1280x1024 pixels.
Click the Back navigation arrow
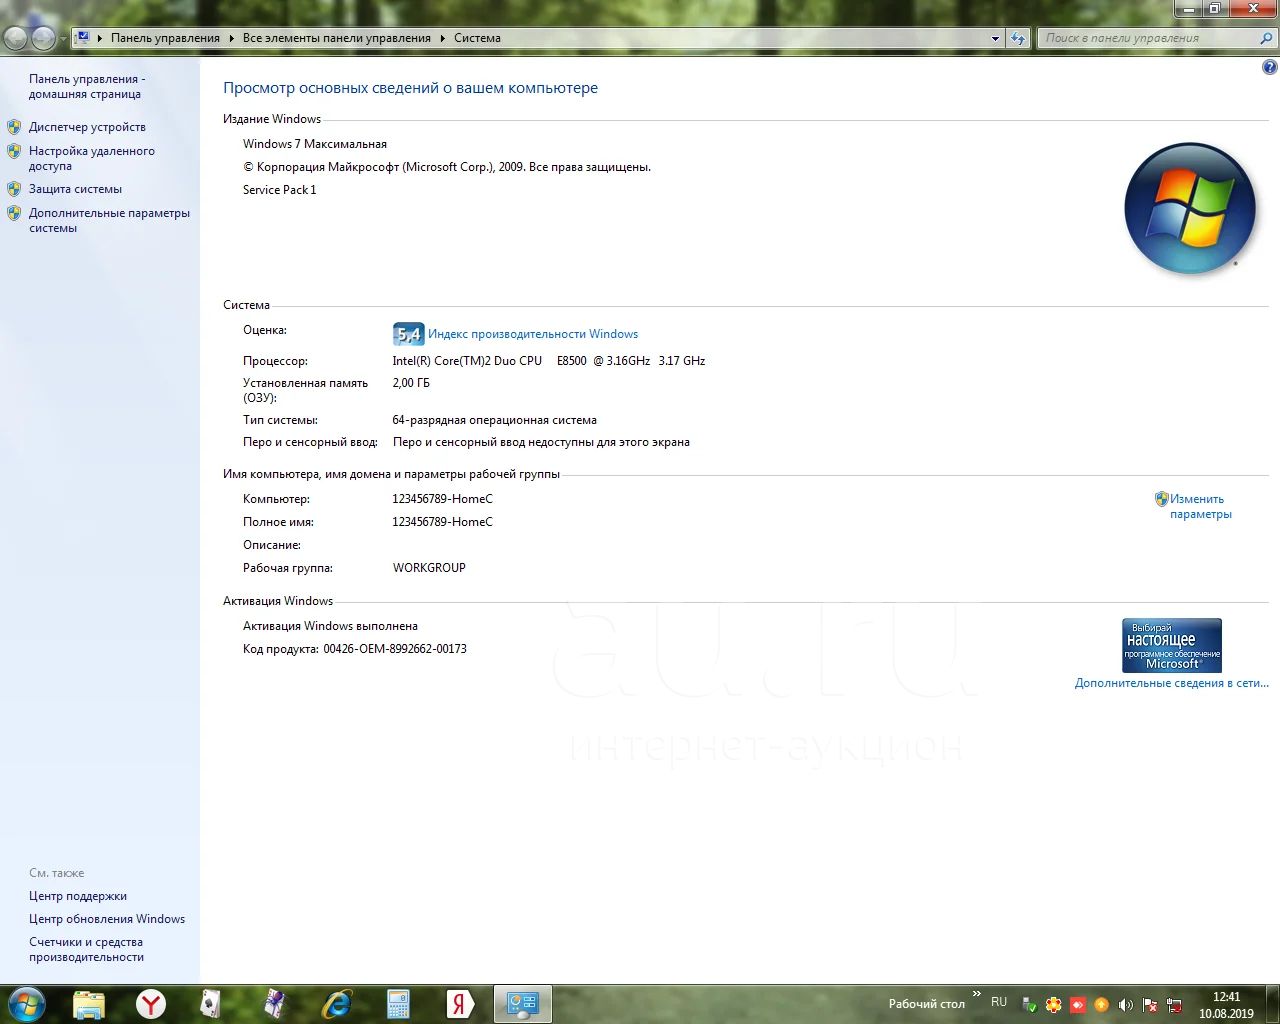point(17,38)
